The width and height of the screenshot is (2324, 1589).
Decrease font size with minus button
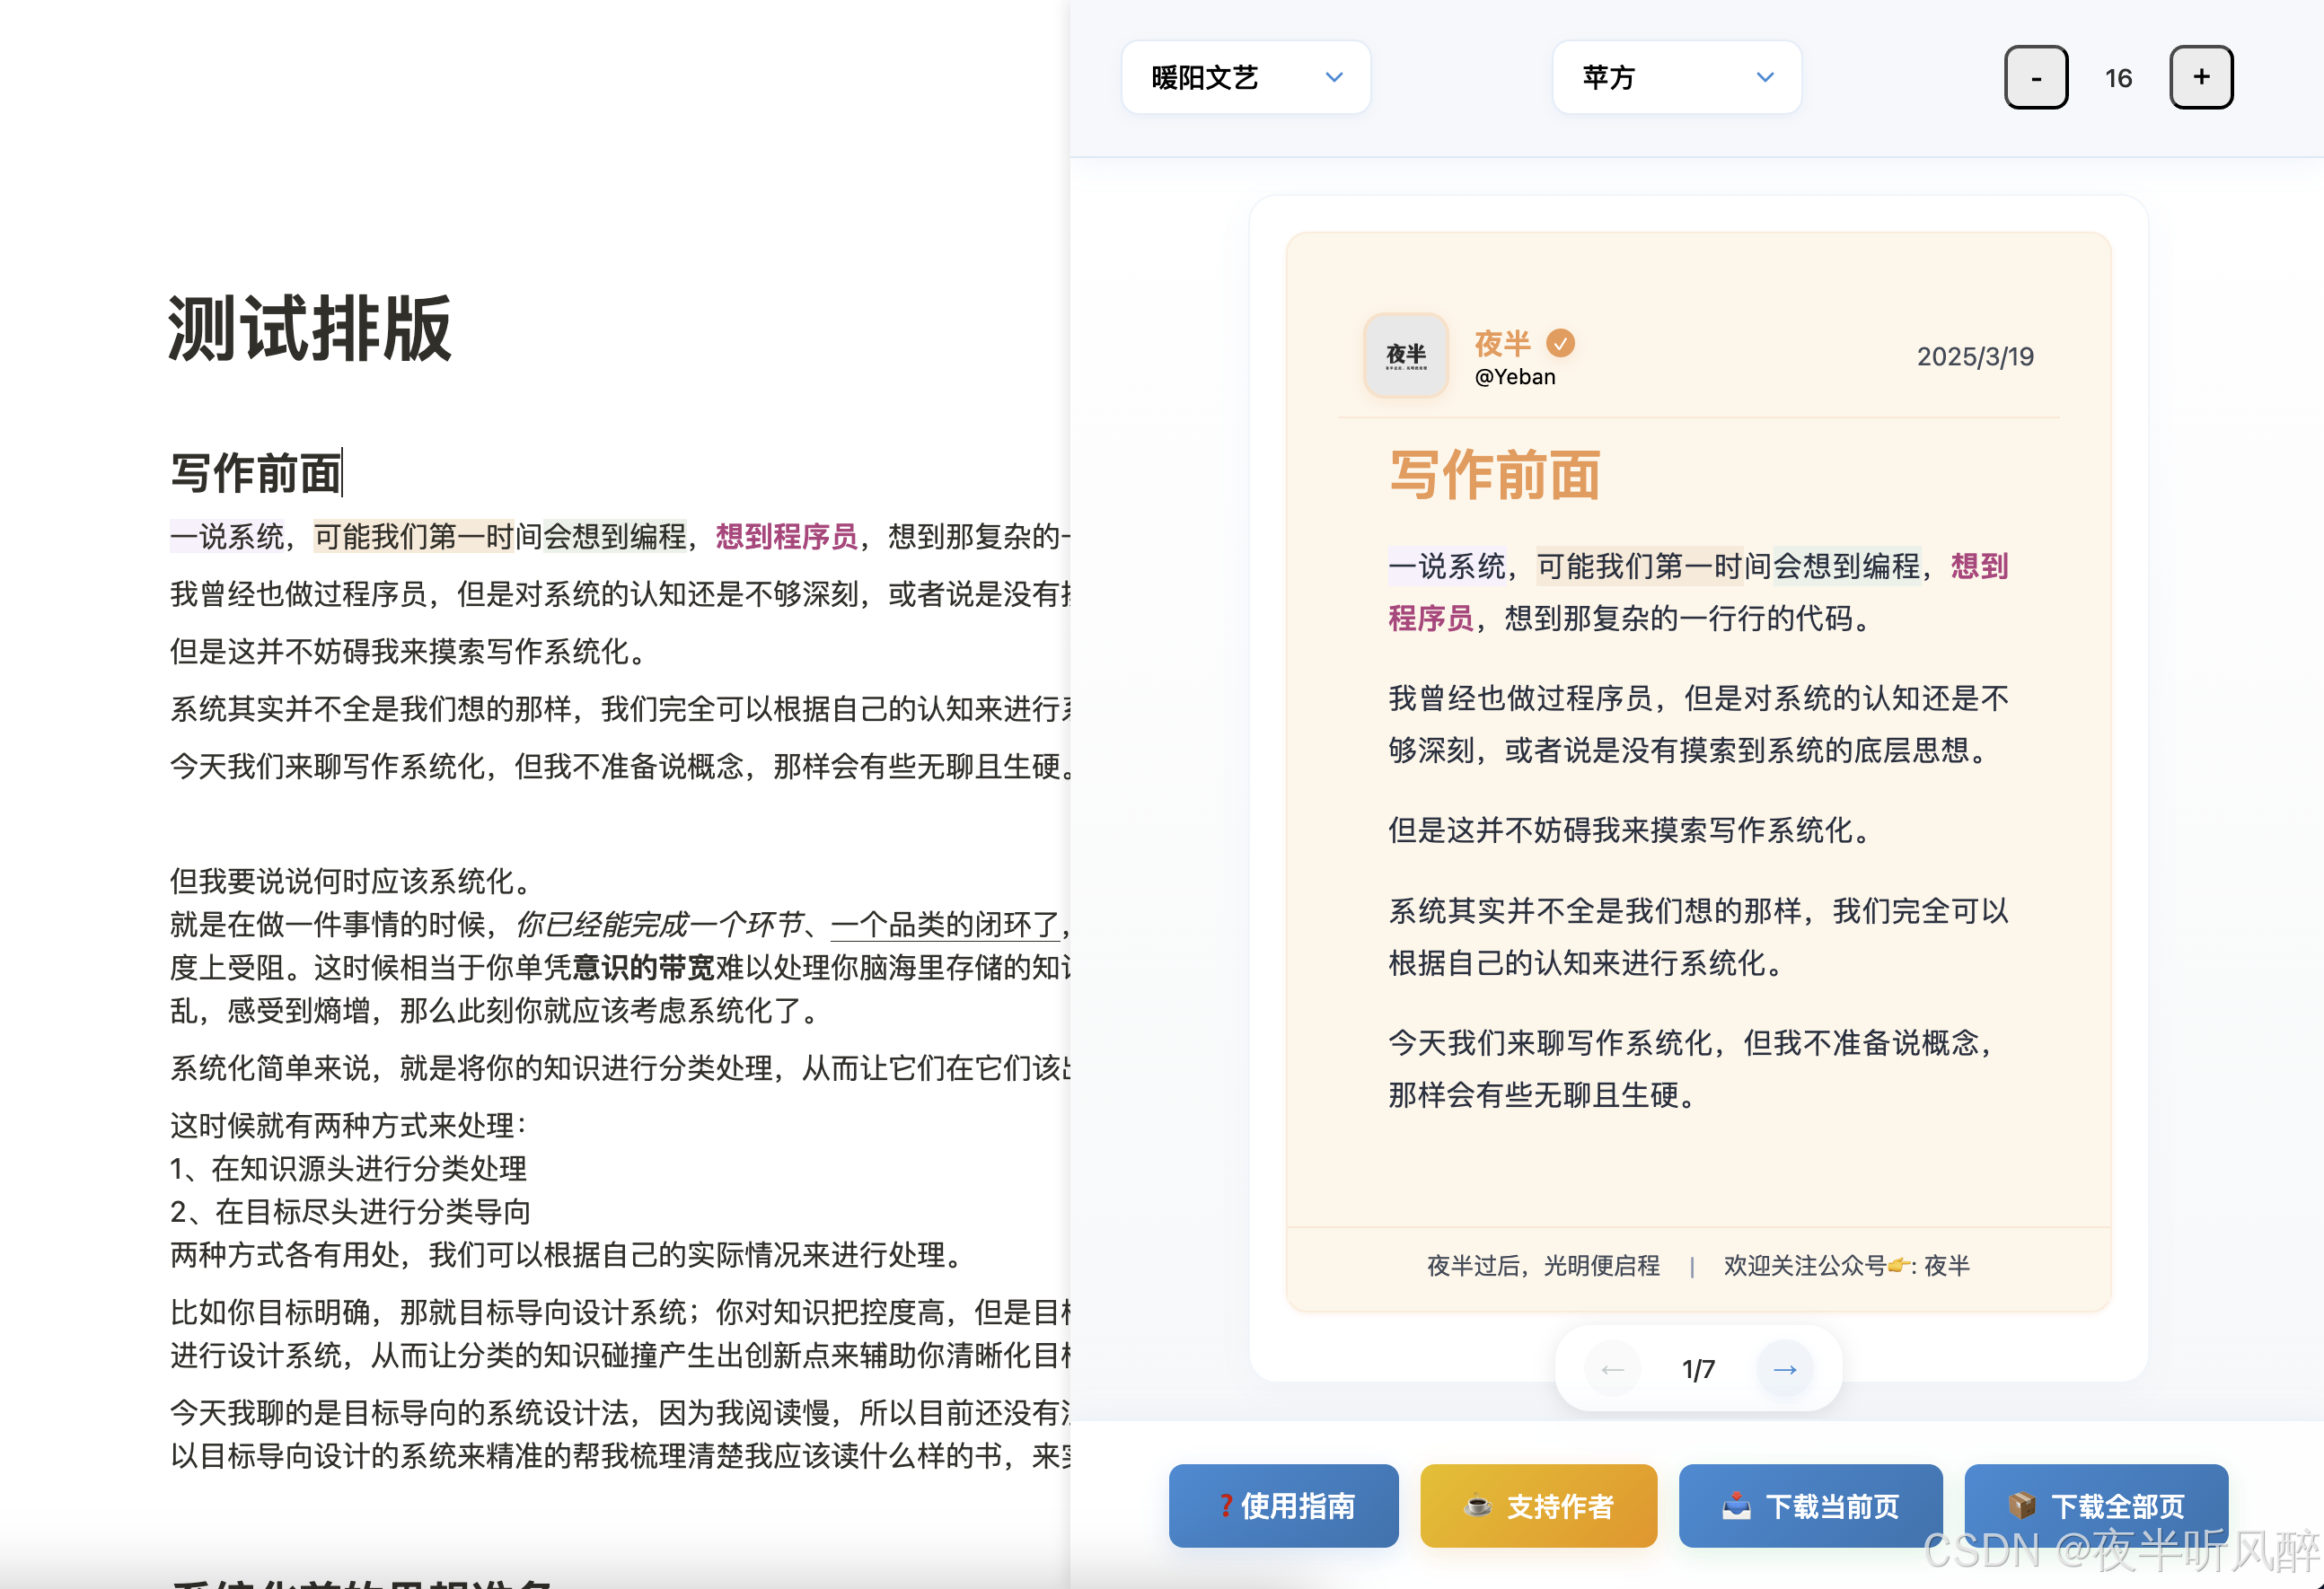point(2035,77)
